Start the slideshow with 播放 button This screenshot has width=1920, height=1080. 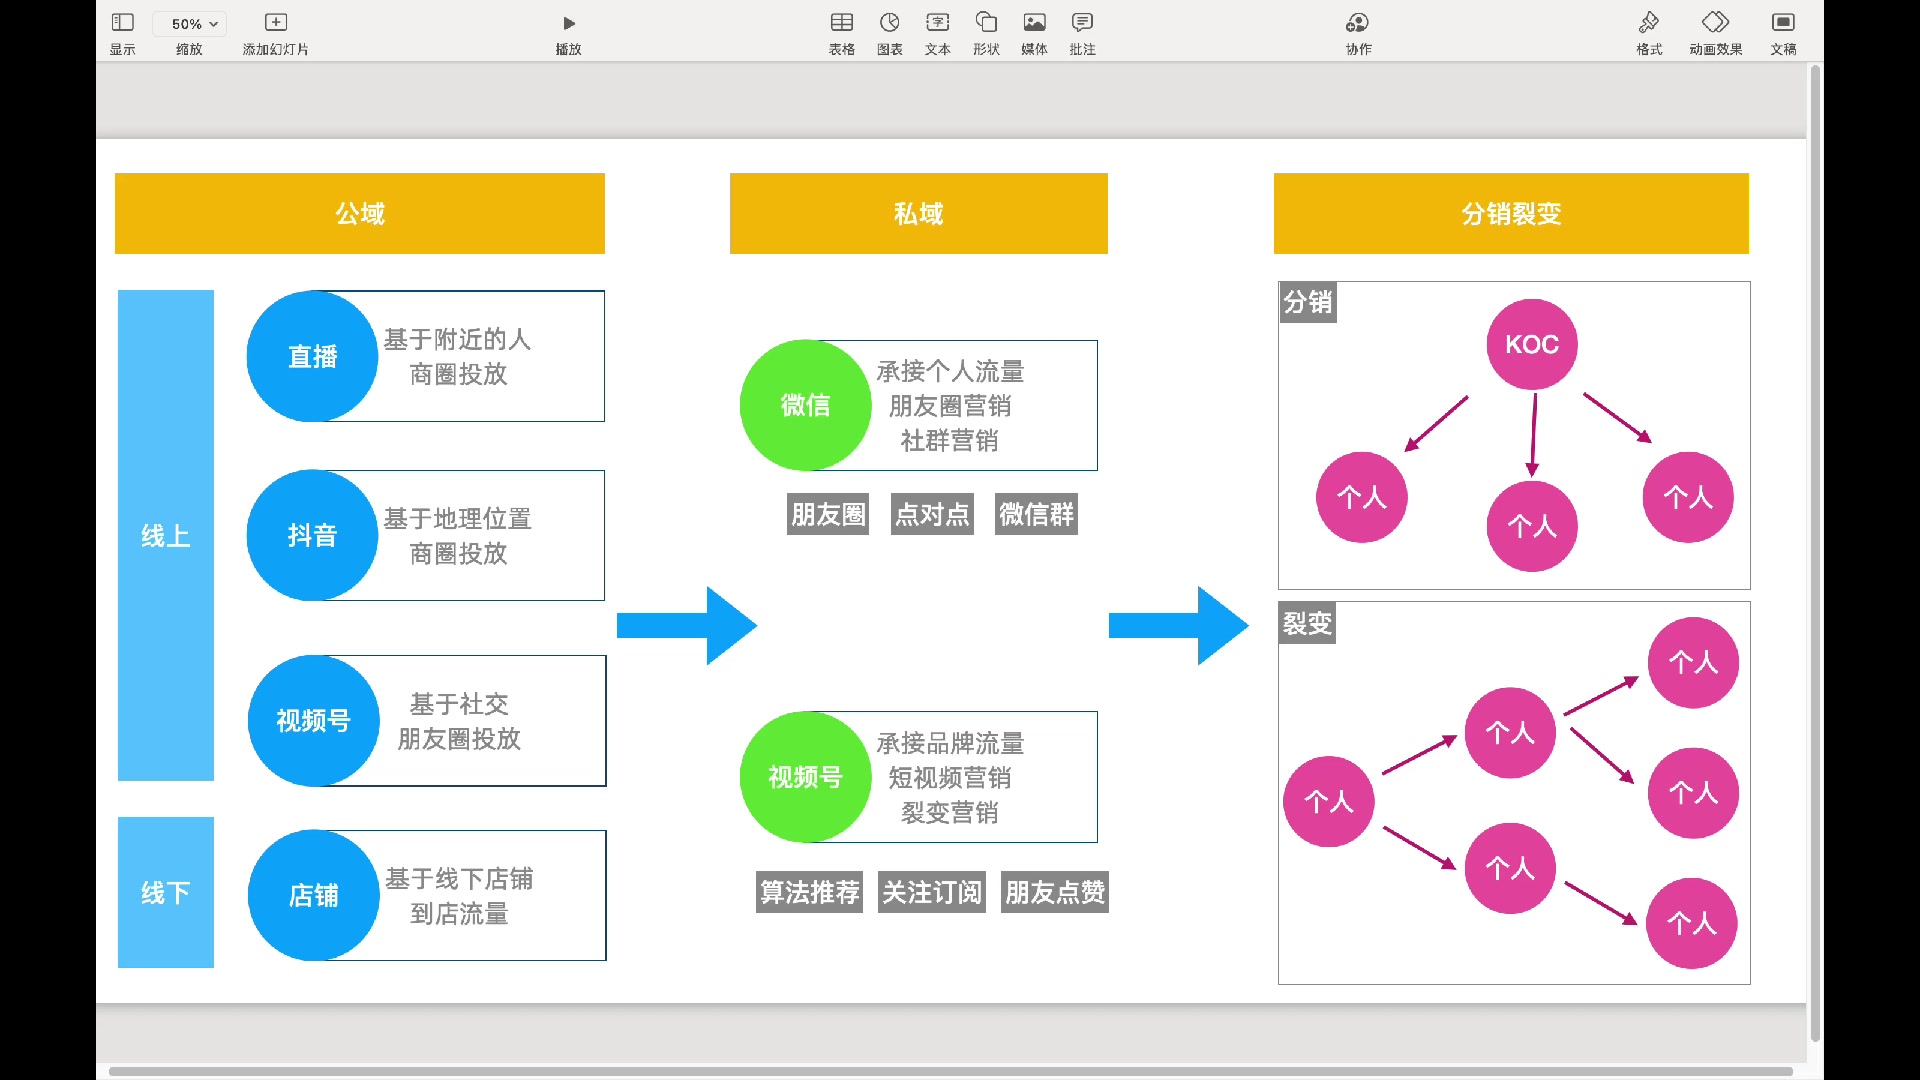tap(568, 23)
